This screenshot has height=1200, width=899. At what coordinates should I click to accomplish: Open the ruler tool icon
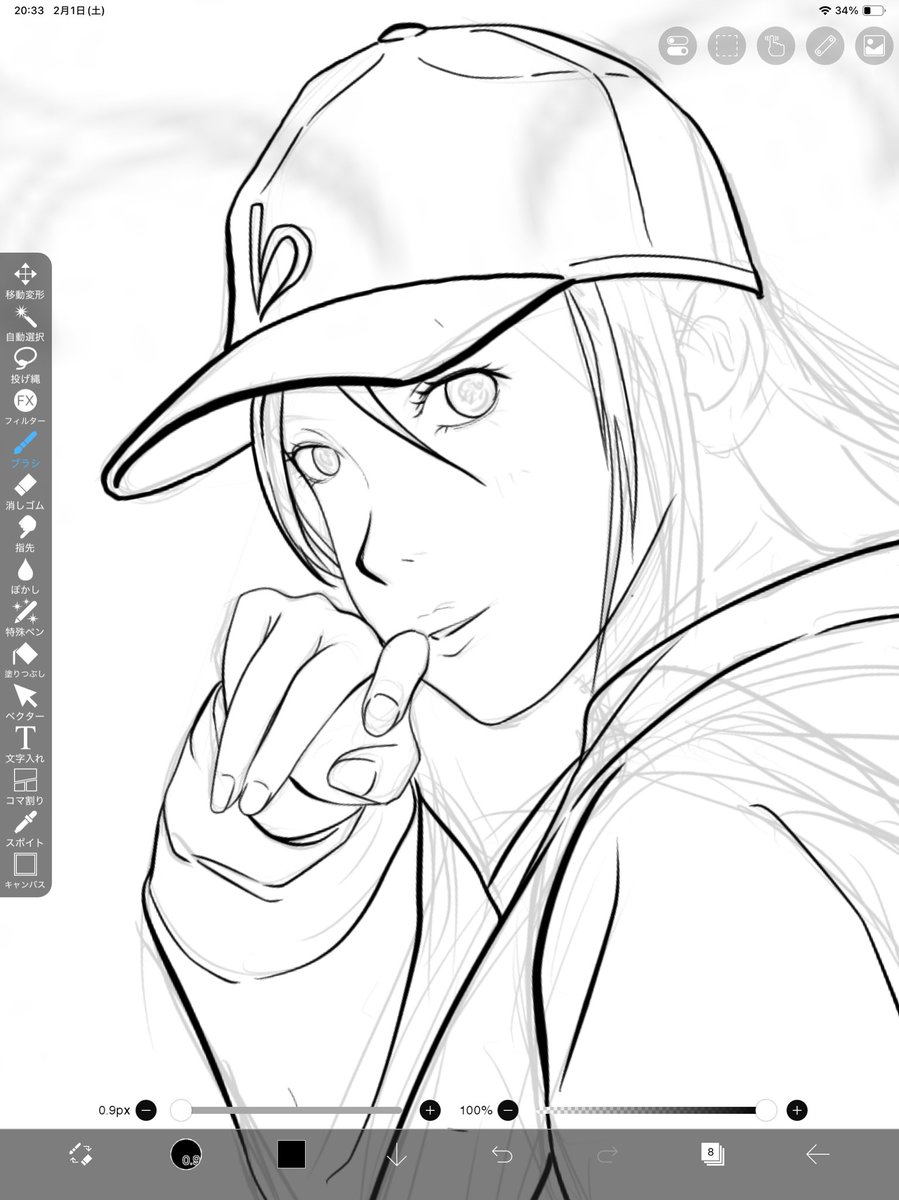pos(824,45)
